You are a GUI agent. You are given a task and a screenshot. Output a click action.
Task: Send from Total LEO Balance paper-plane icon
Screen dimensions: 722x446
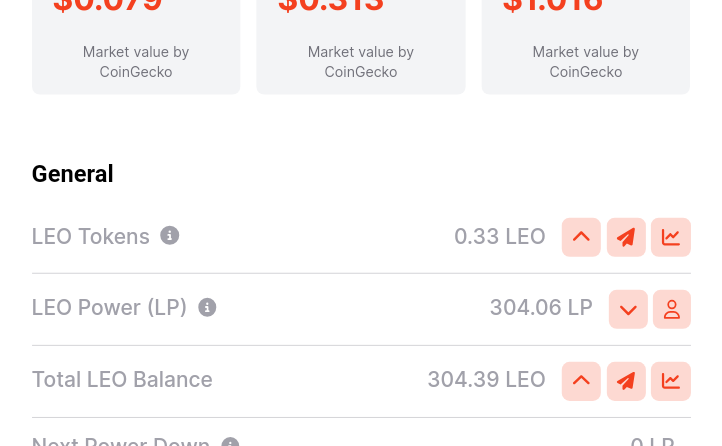pos(626,381)
